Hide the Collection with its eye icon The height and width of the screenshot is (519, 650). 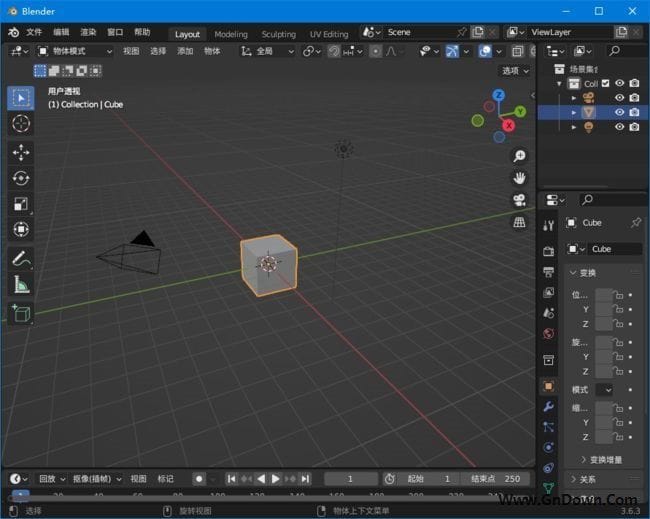[x=619, y=84]
